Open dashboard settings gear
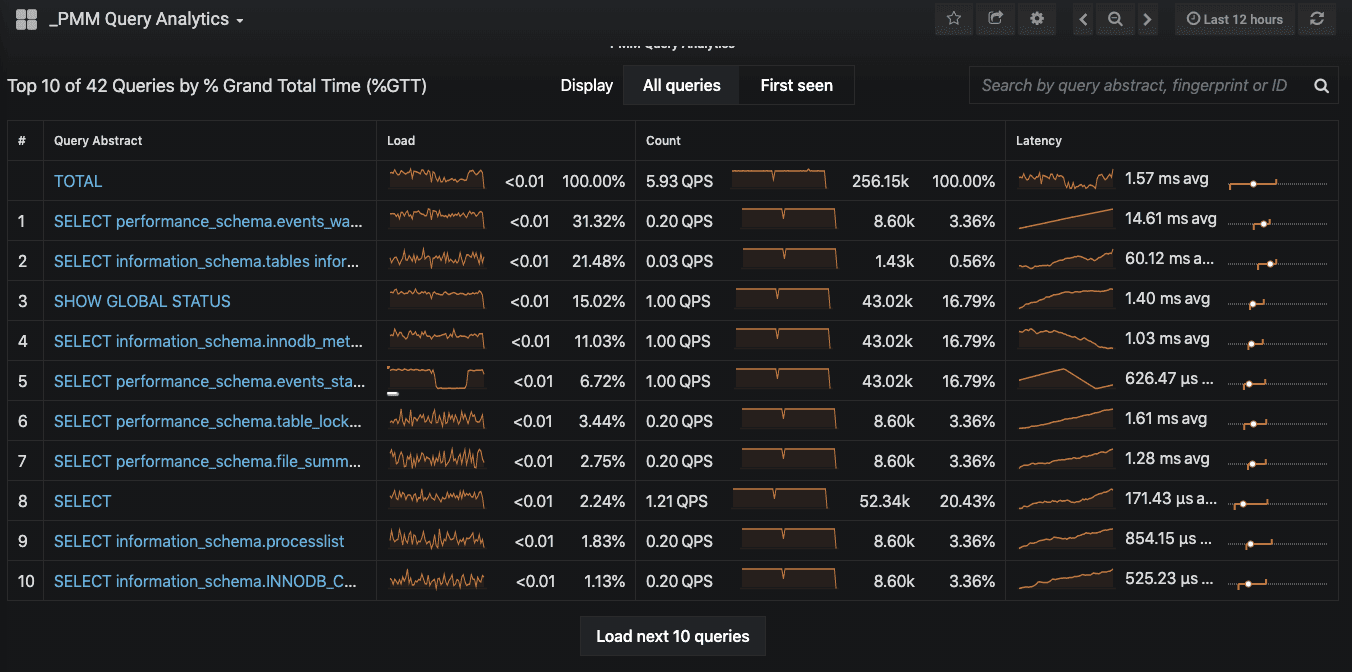 pyautogui.click(x=1037, y=19)
